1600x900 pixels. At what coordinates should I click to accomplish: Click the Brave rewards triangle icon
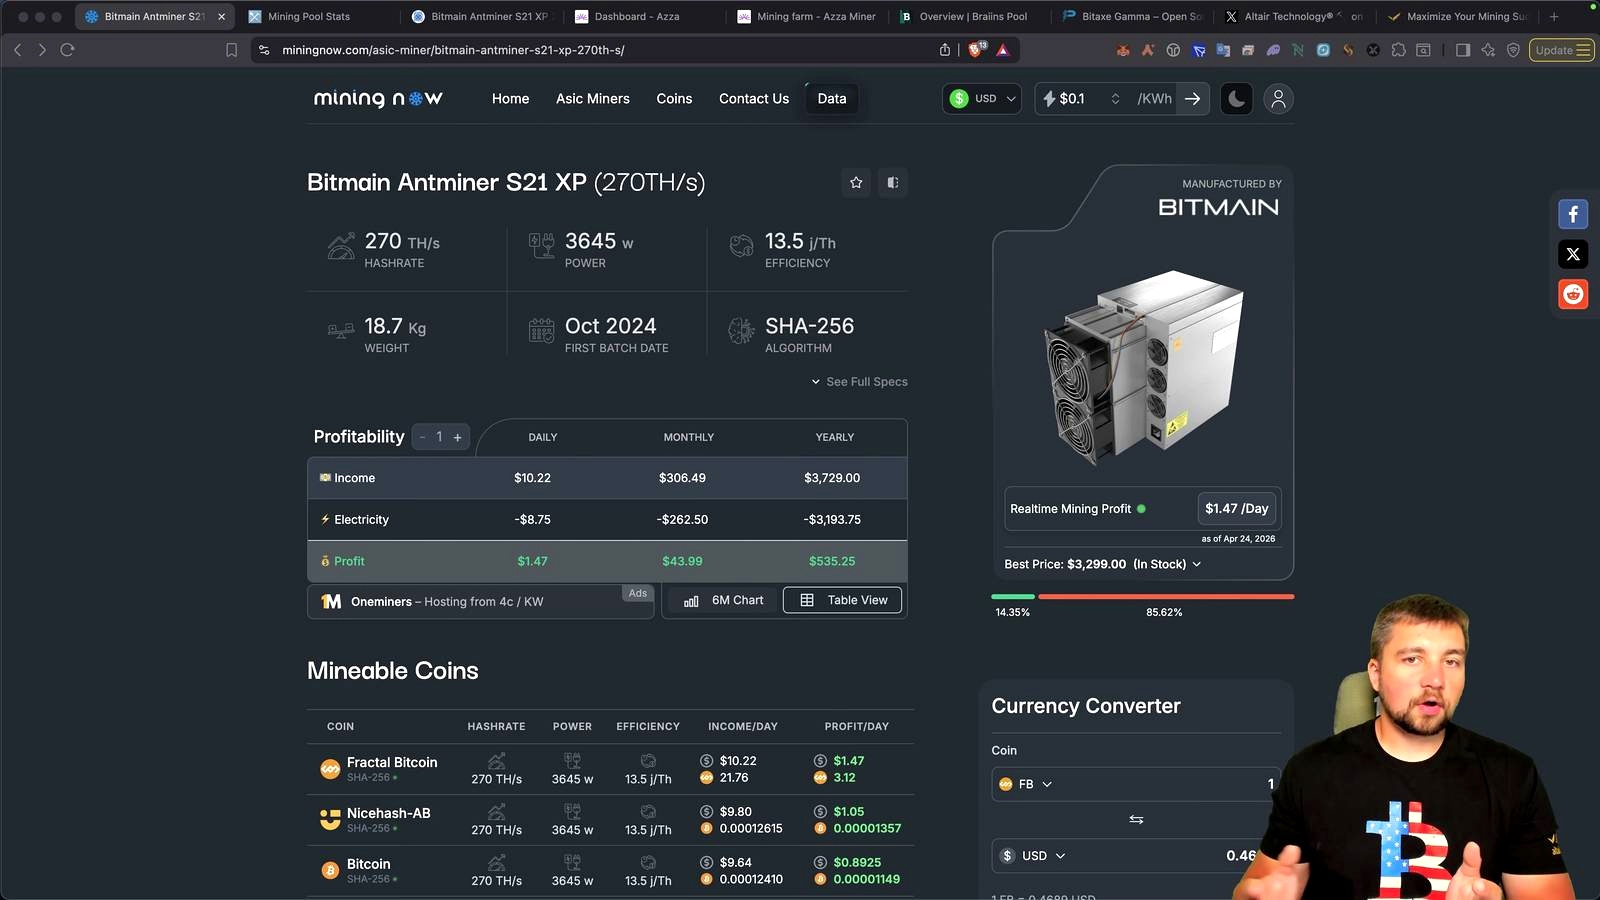pyautogui.click(x=1003, y=50)
